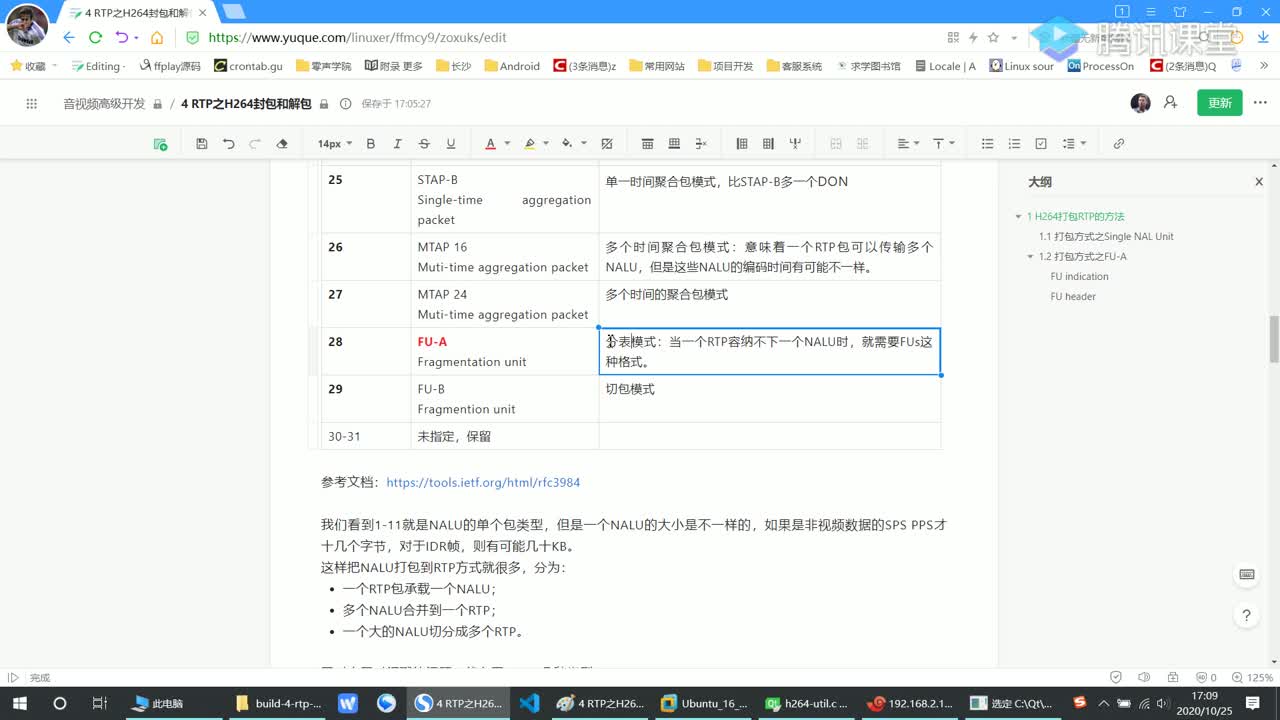Open the rfc3984 reference link

click(483, 482)
